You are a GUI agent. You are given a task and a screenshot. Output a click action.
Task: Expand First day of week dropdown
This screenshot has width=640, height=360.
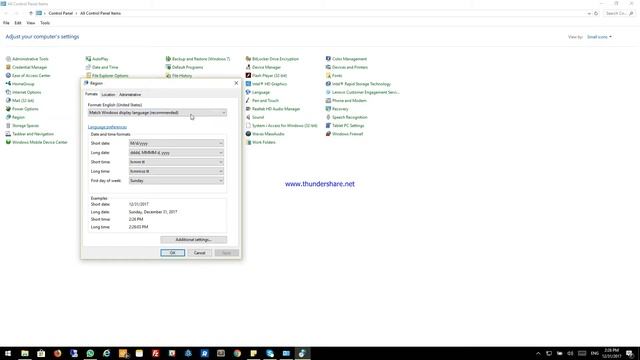[176, 180]
